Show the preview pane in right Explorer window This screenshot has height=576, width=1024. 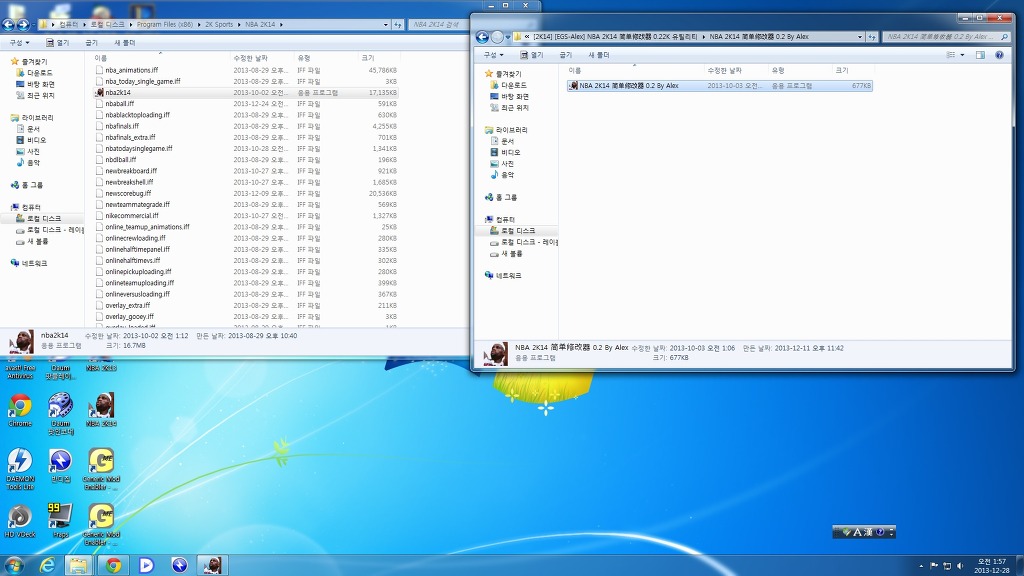(x=980, y=55)
